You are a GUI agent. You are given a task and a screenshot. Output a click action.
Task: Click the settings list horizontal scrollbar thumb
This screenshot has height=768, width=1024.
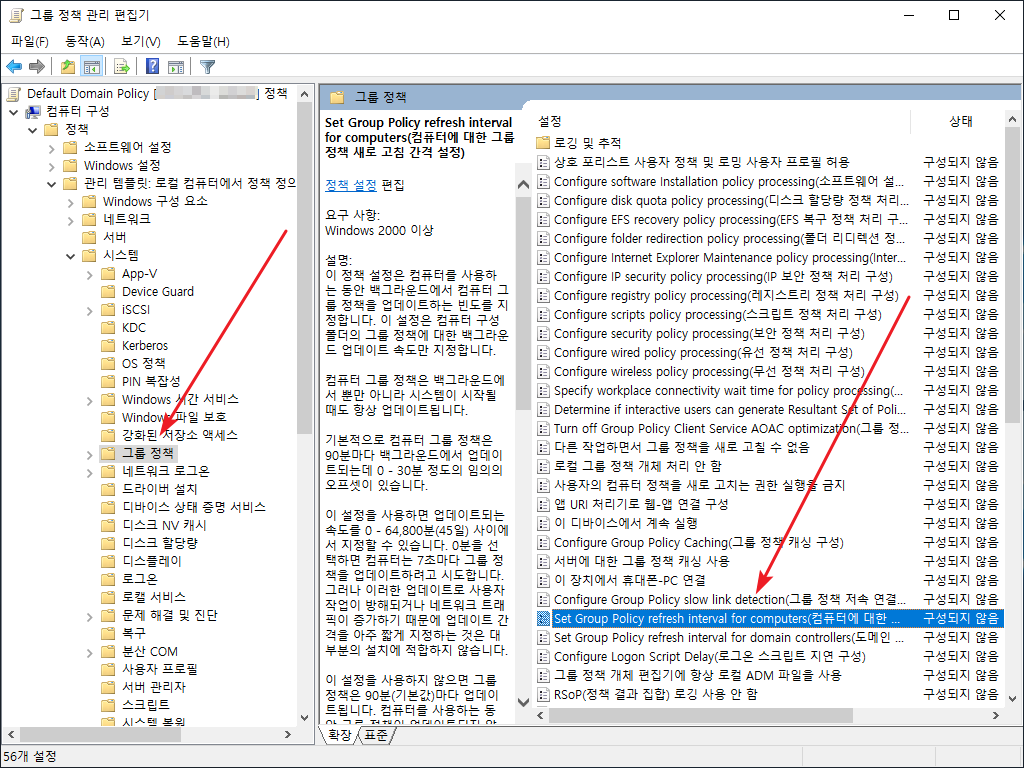coord(701,716)
